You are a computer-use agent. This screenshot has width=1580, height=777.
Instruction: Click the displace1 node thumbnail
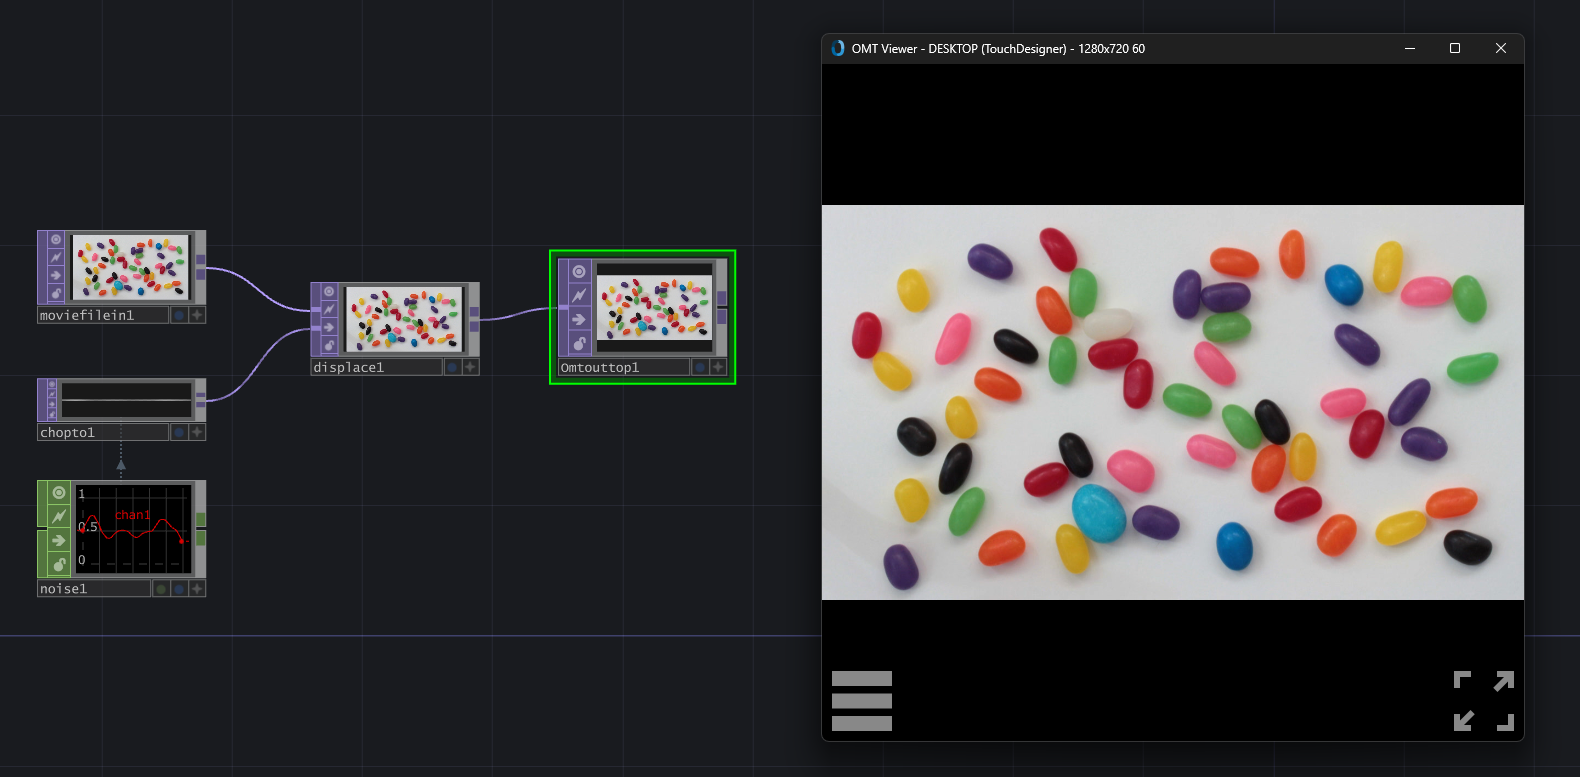pyautogui.click(x=404, y=319)
